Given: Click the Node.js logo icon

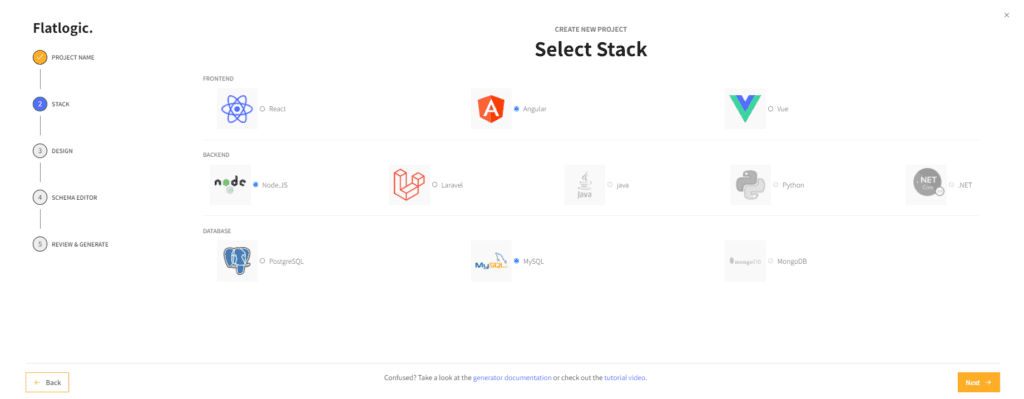Looking at the screenshot, I should [x=231, y=185].
